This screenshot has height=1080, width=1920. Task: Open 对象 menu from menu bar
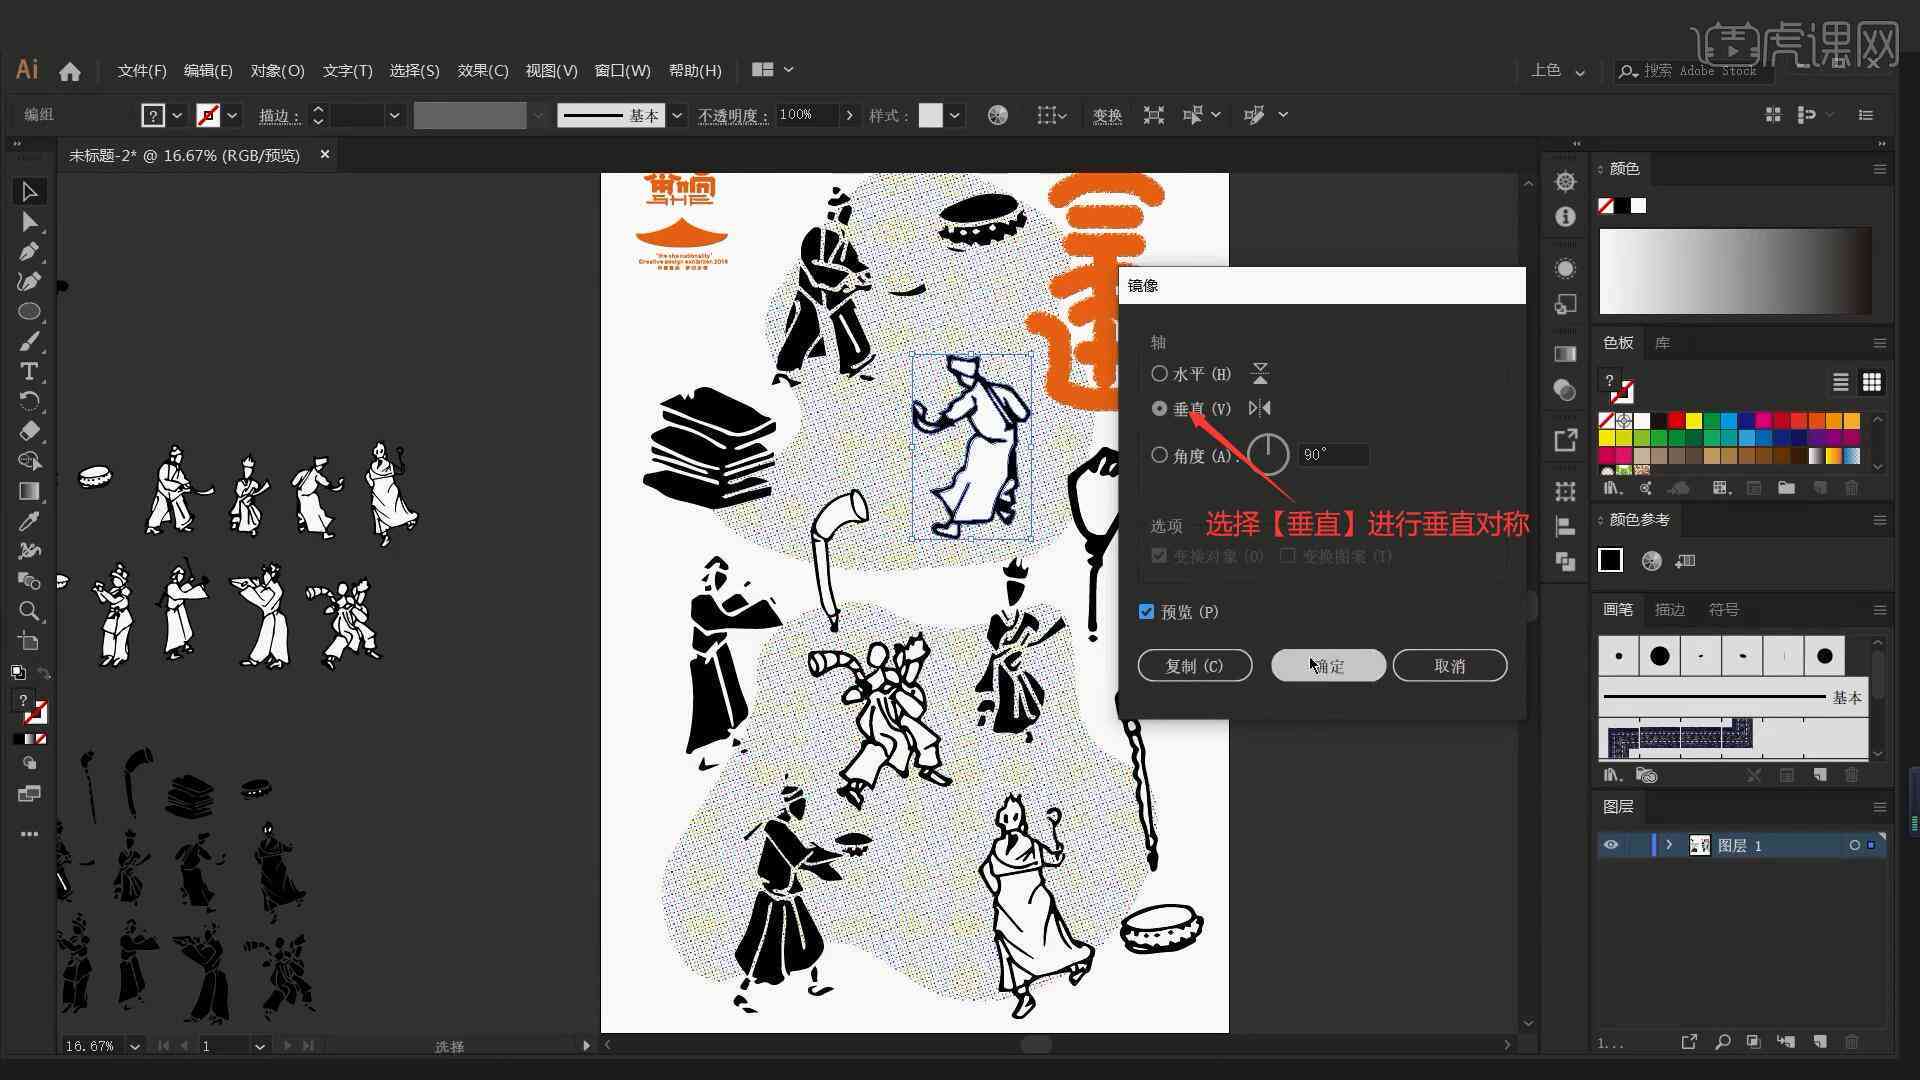coord(276,70)
